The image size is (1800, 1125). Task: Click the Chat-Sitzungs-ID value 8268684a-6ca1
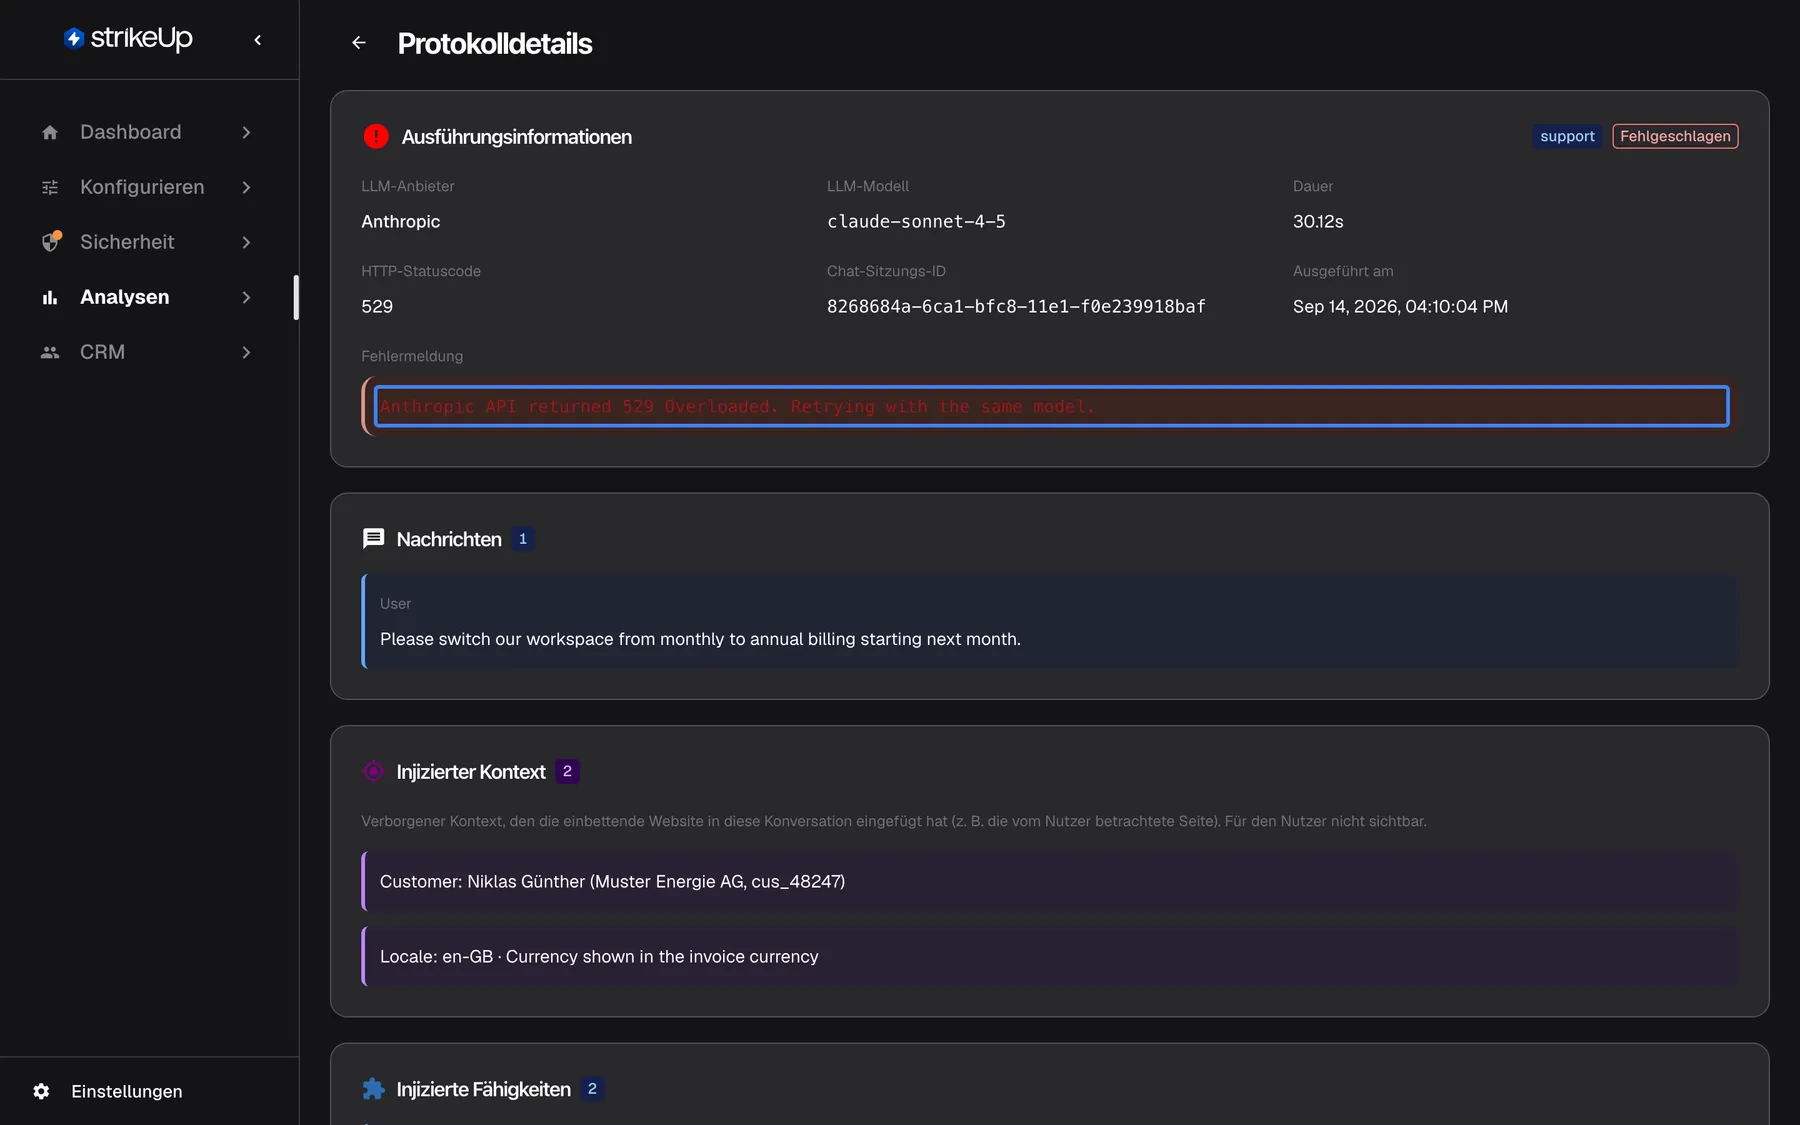1016,306
